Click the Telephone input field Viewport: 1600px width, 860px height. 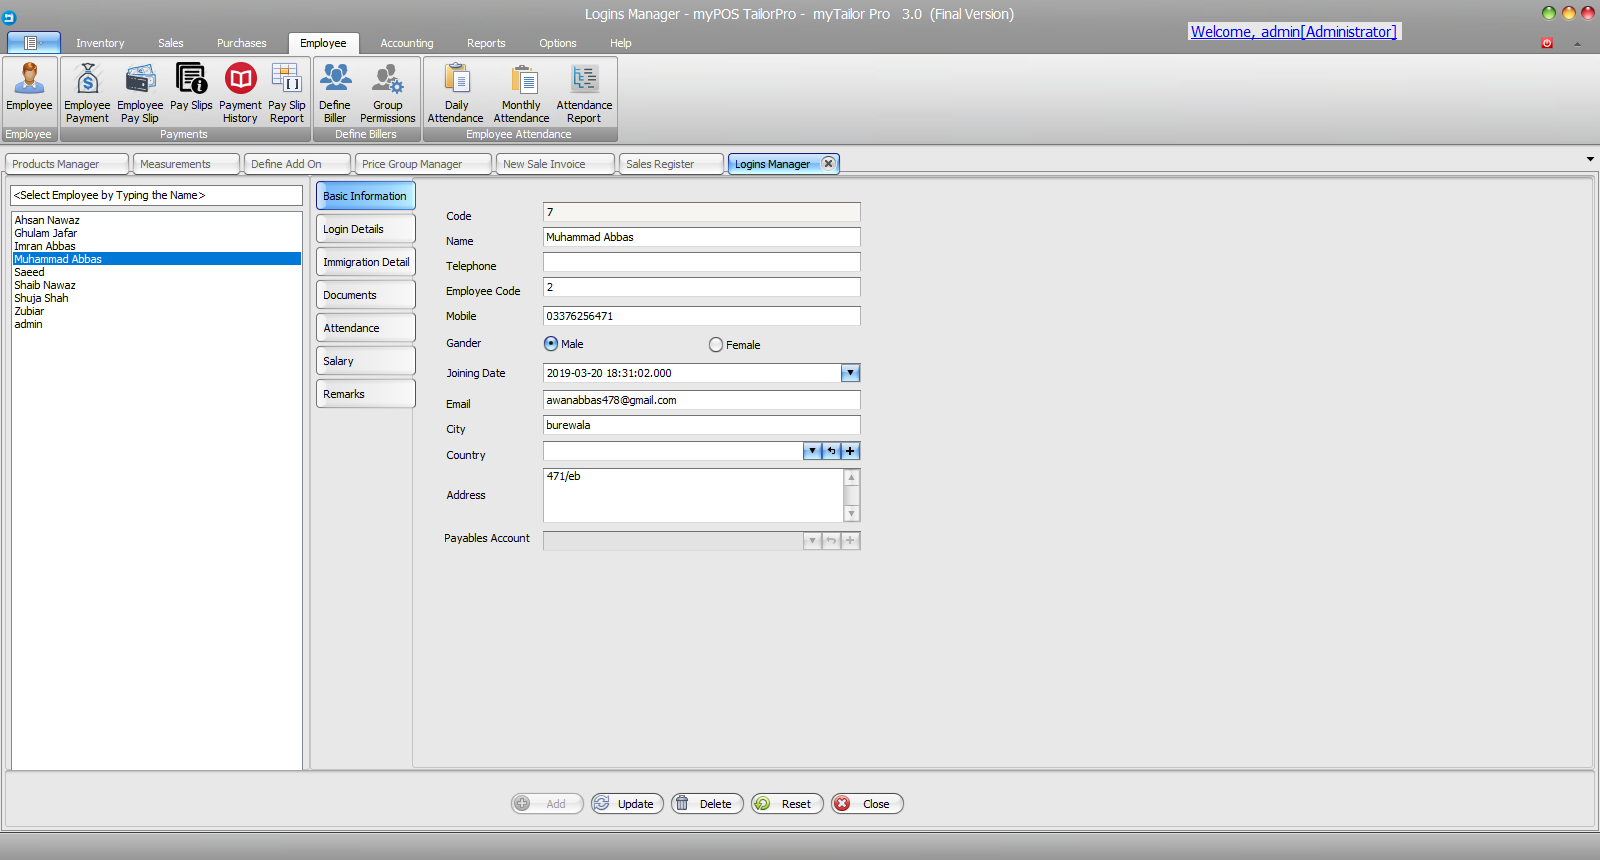[701, 262]
